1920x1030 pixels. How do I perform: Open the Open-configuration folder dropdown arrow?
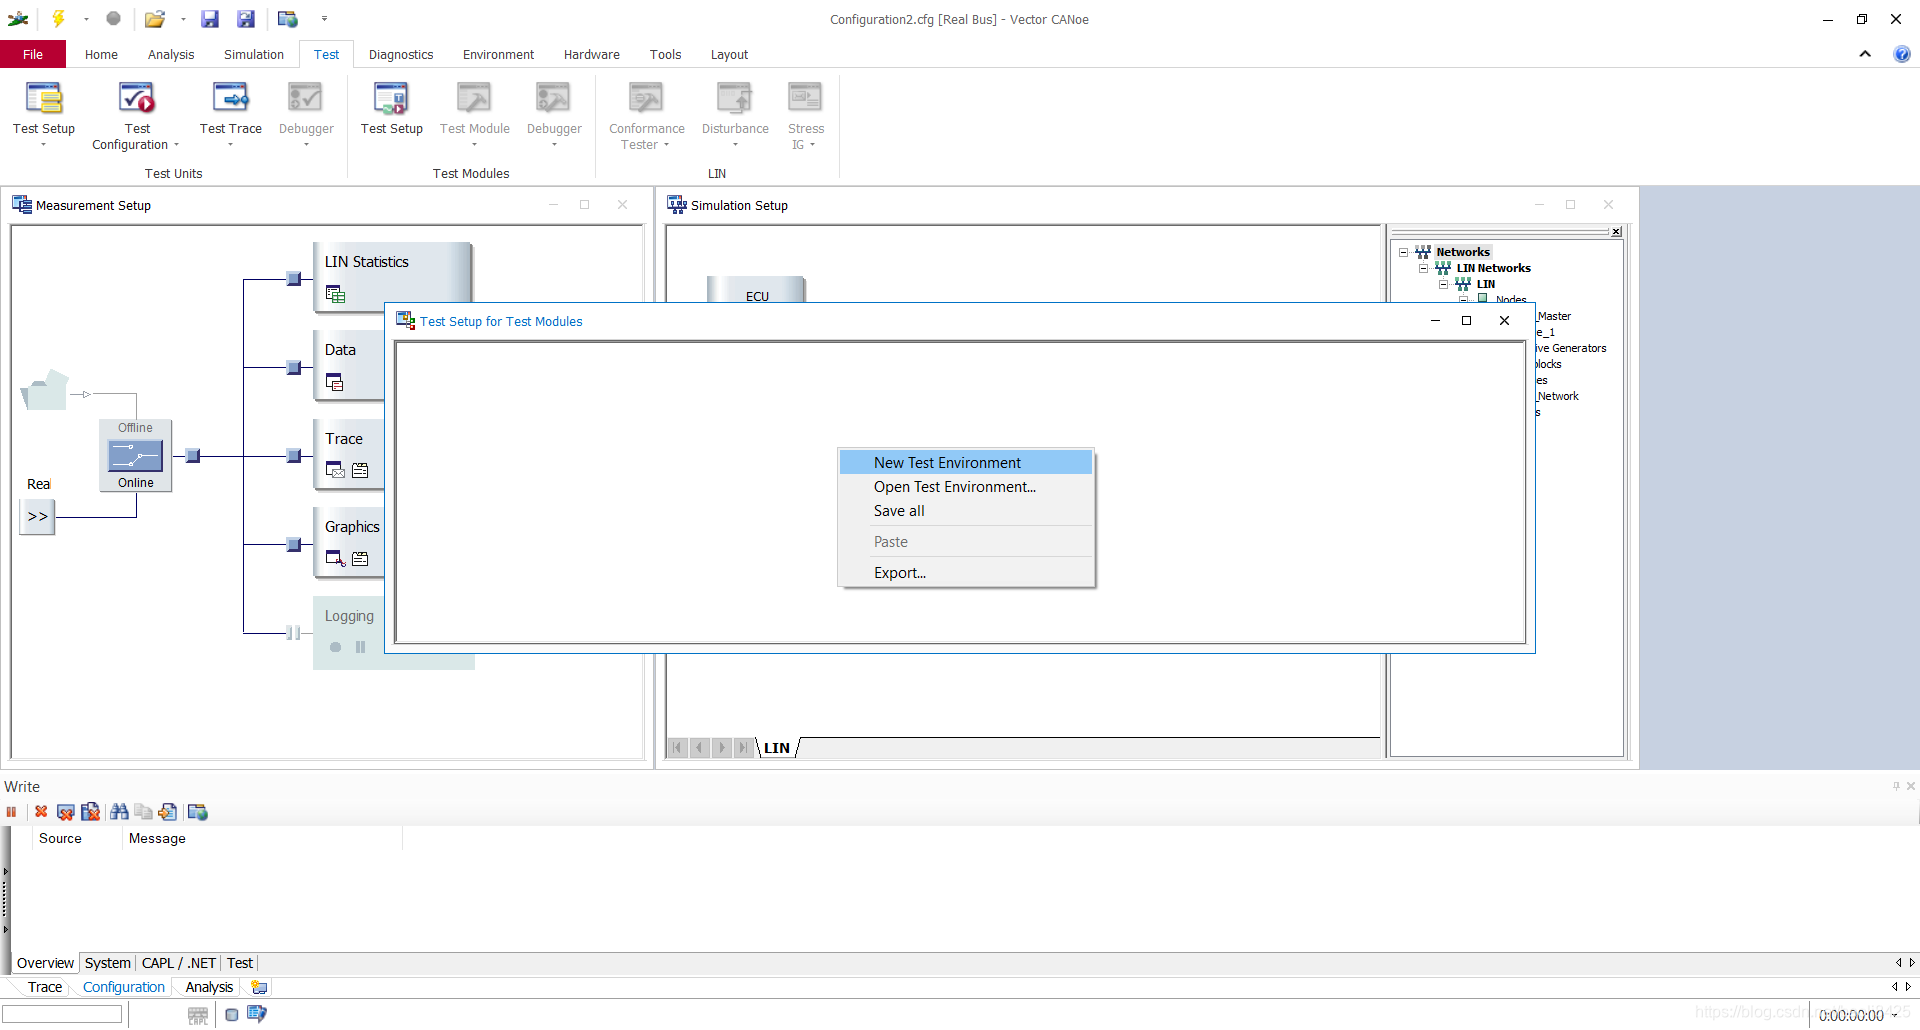183,19
